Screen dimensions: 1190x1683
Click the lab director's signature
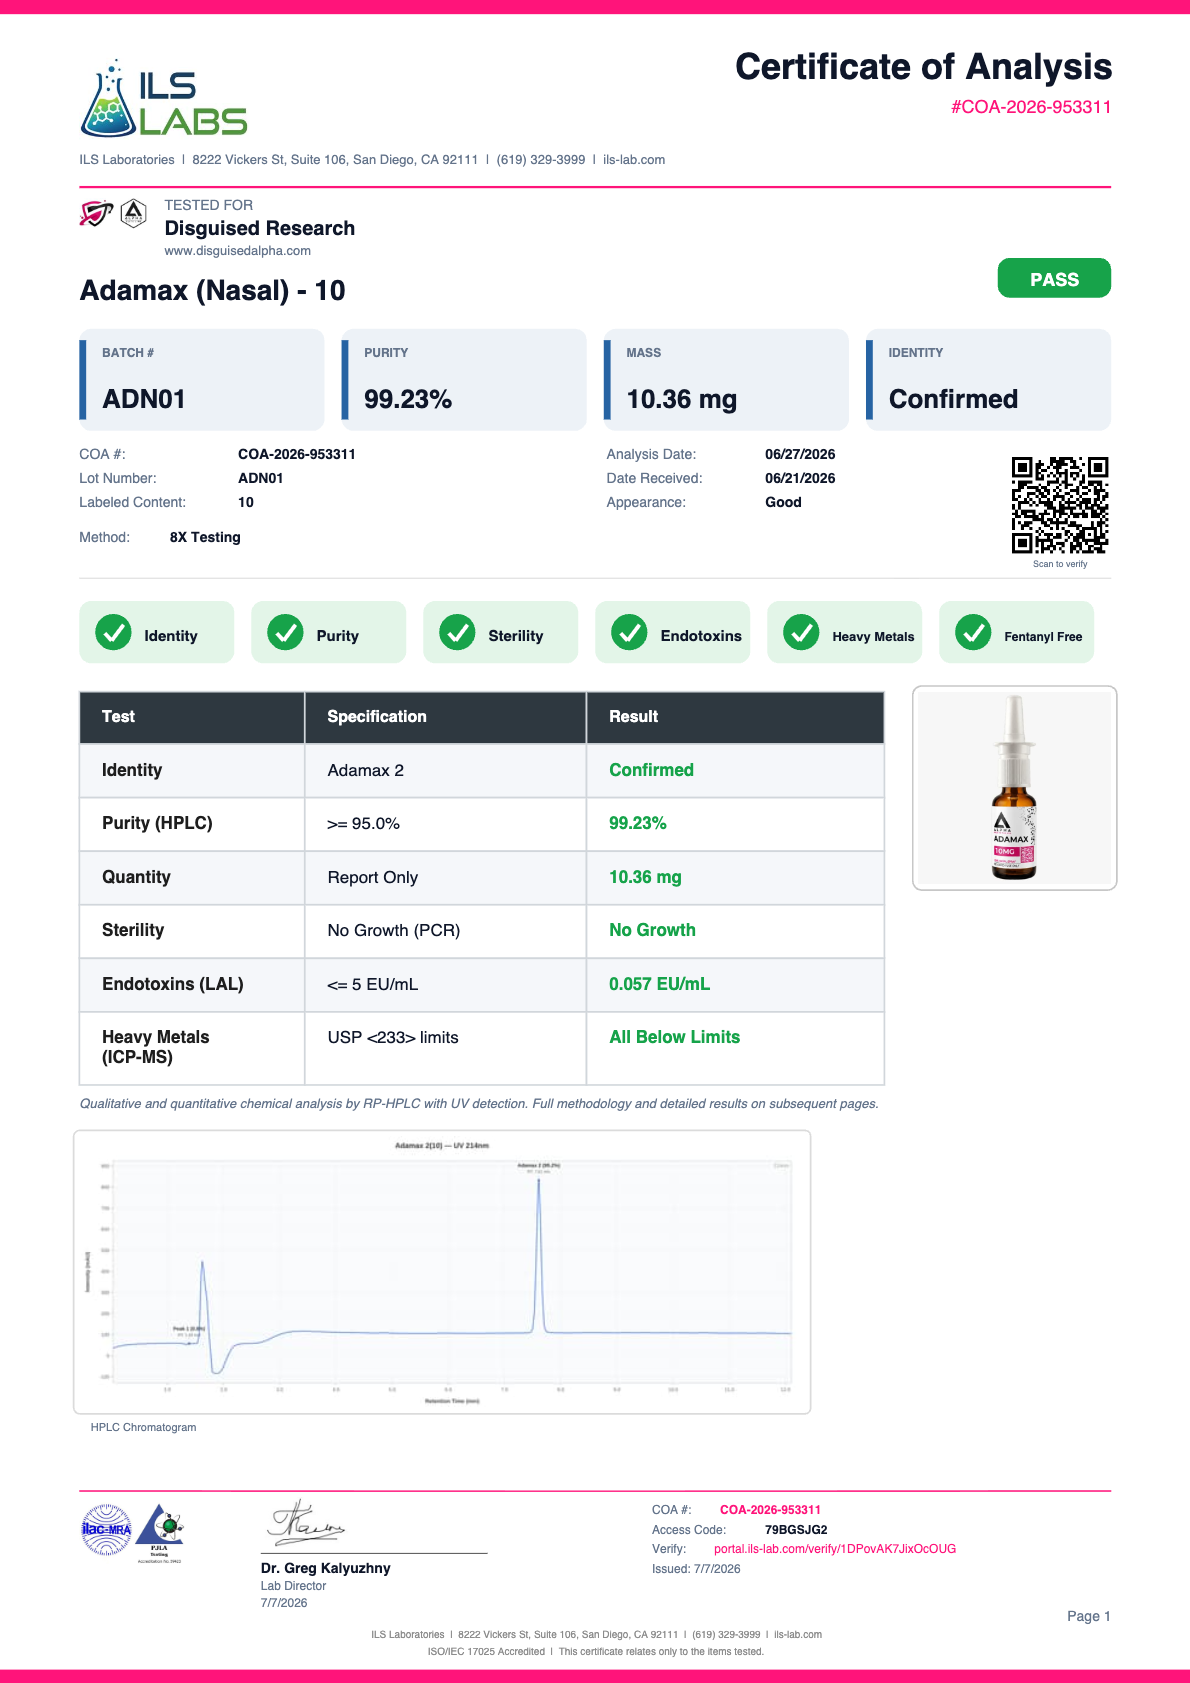[305, 1522]
